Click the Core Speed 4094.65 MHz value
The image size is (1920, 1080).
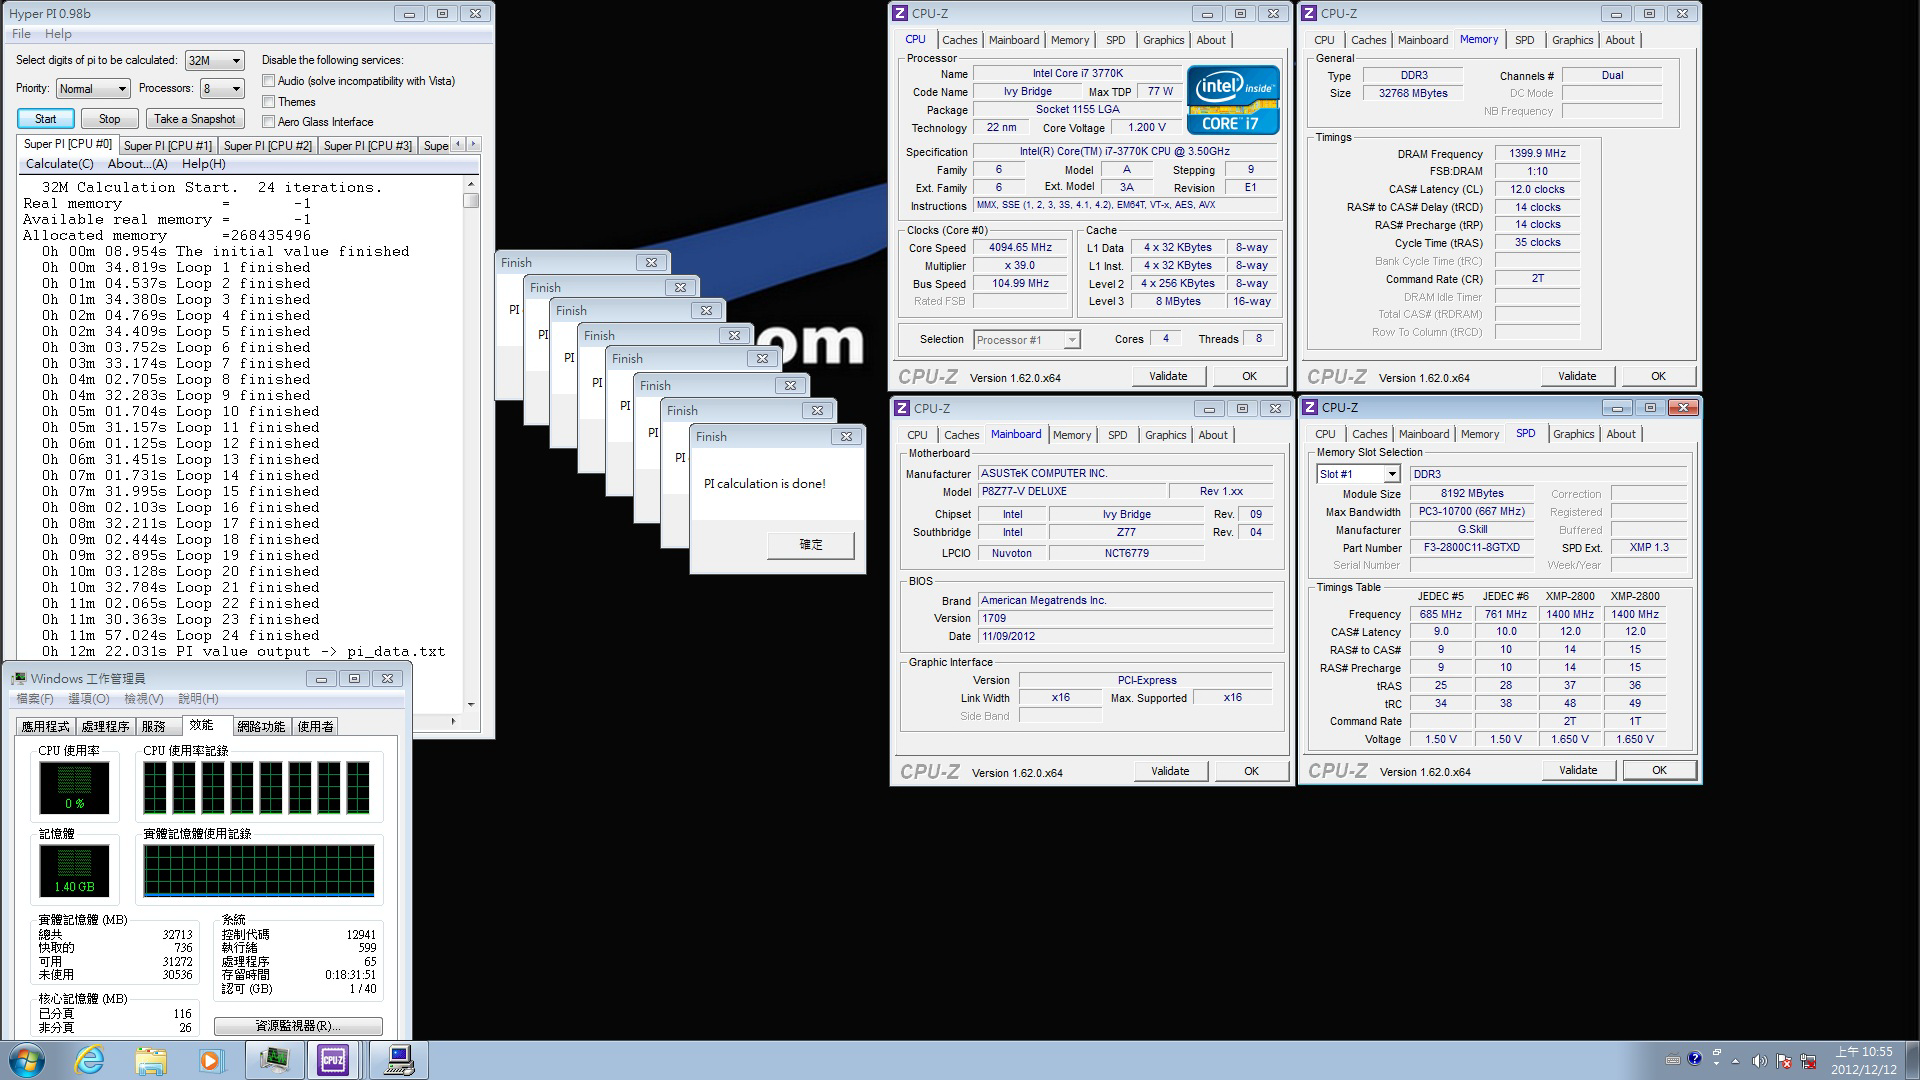[x=1020, y=247]
